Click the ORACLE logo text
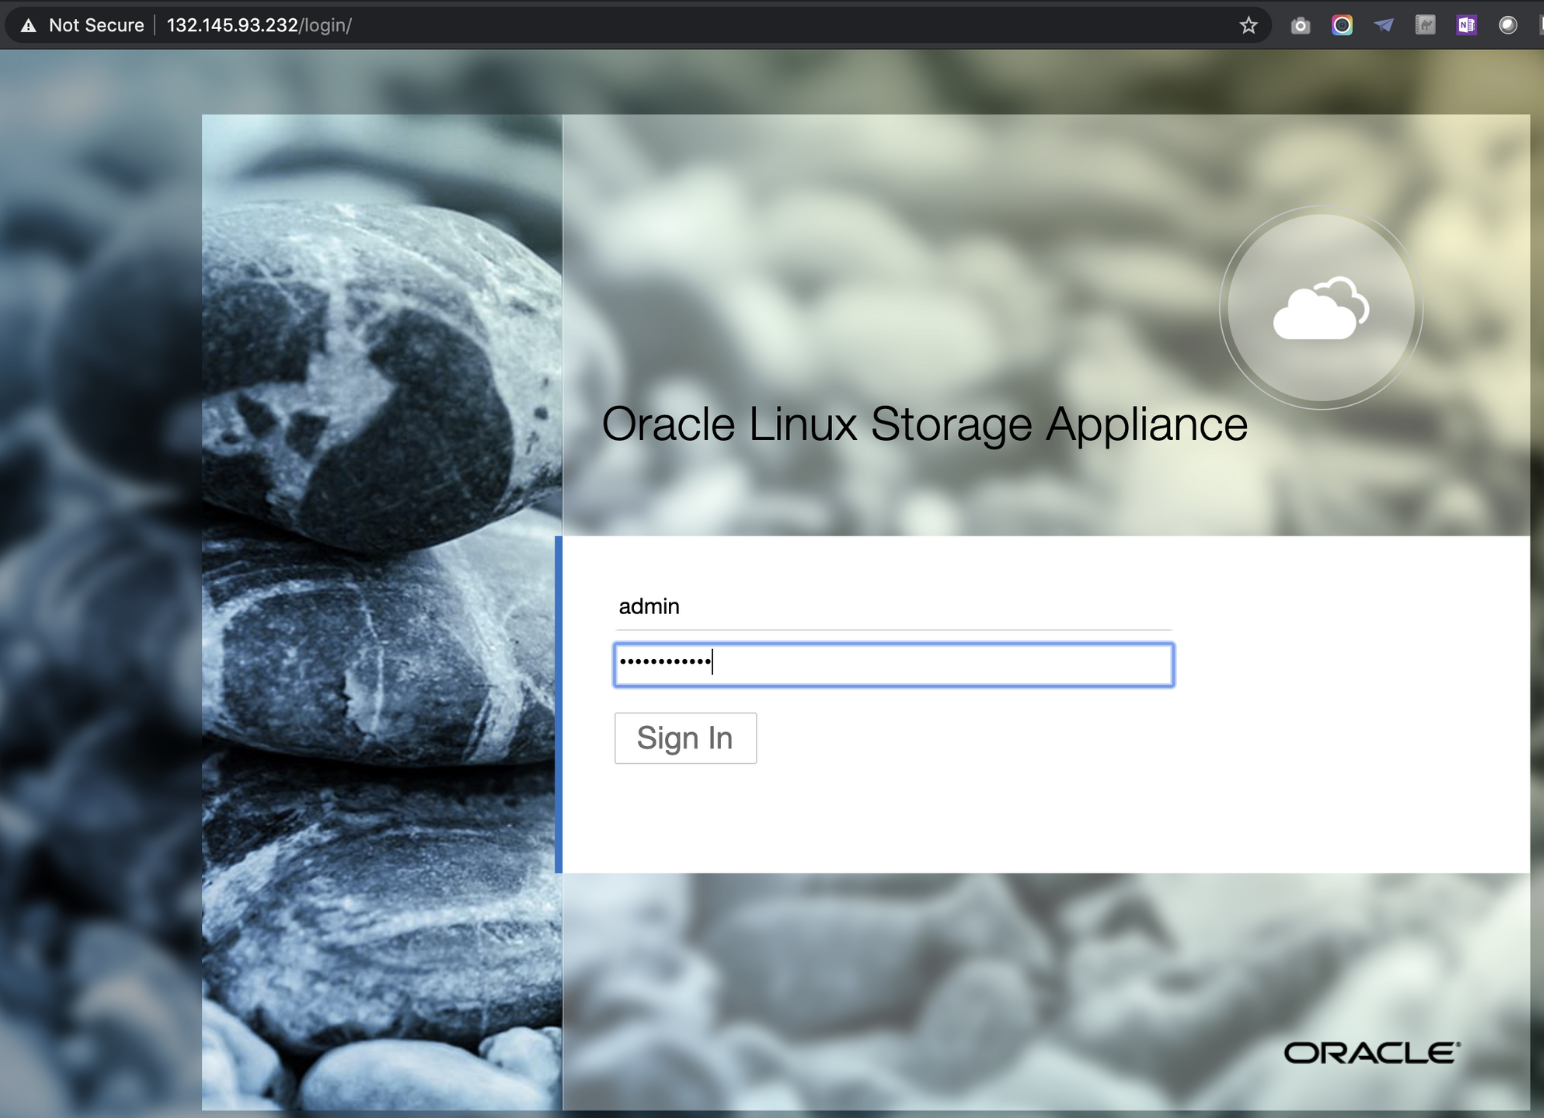The image size is (1544, 1118). (x=1372, y=1052)
